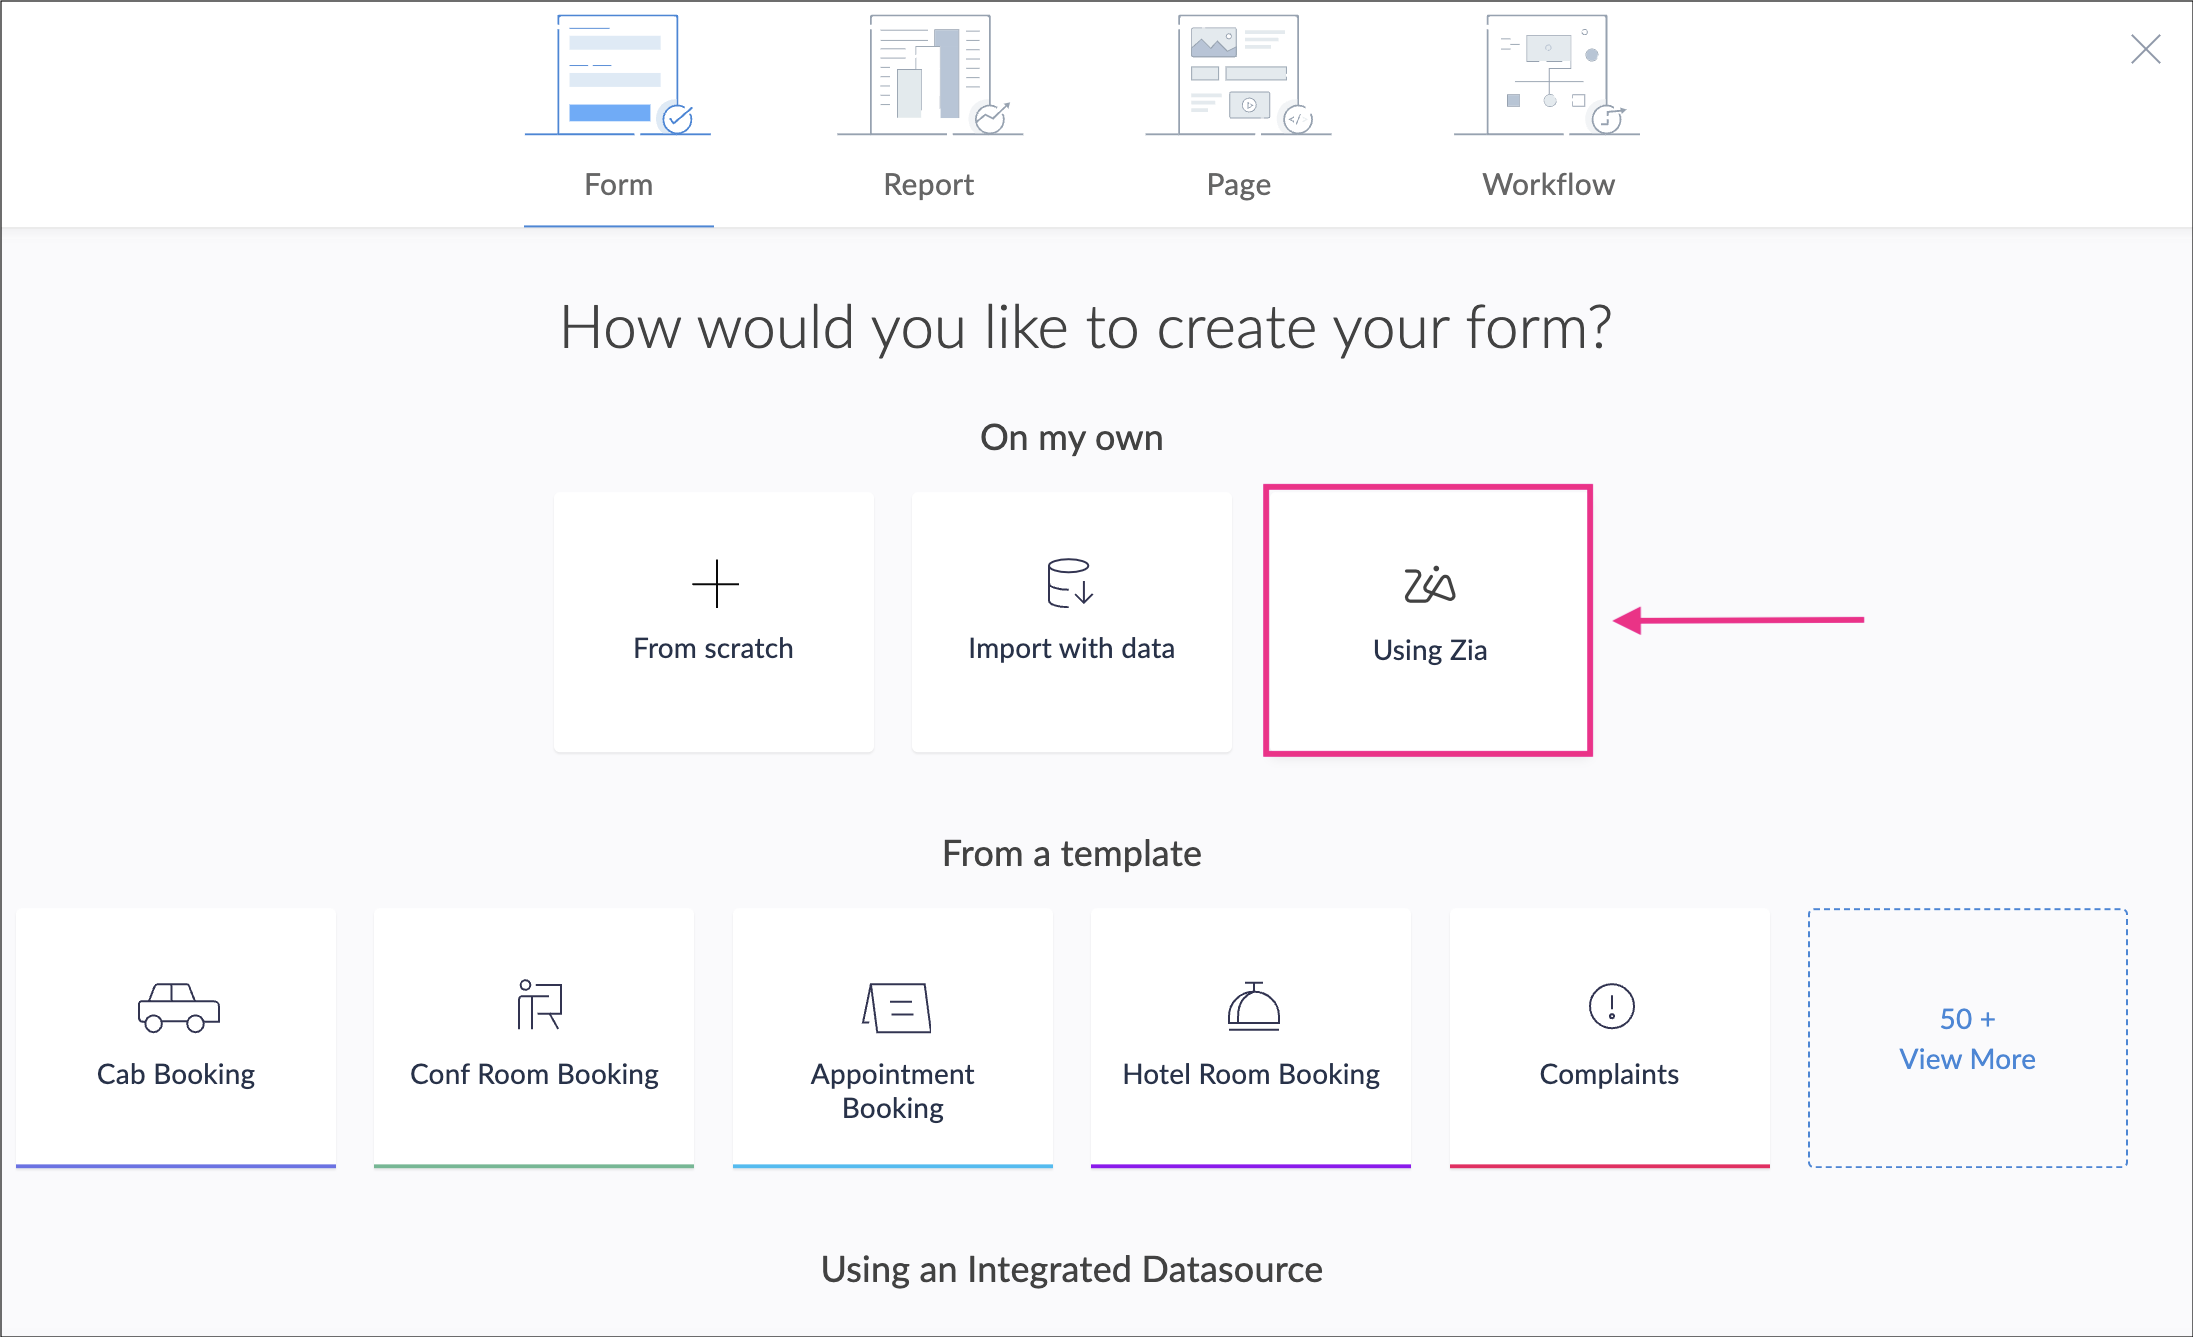Viewport: 2193px width, 1337px height.
Task: Switch to the Report tab
Action: 928,184
